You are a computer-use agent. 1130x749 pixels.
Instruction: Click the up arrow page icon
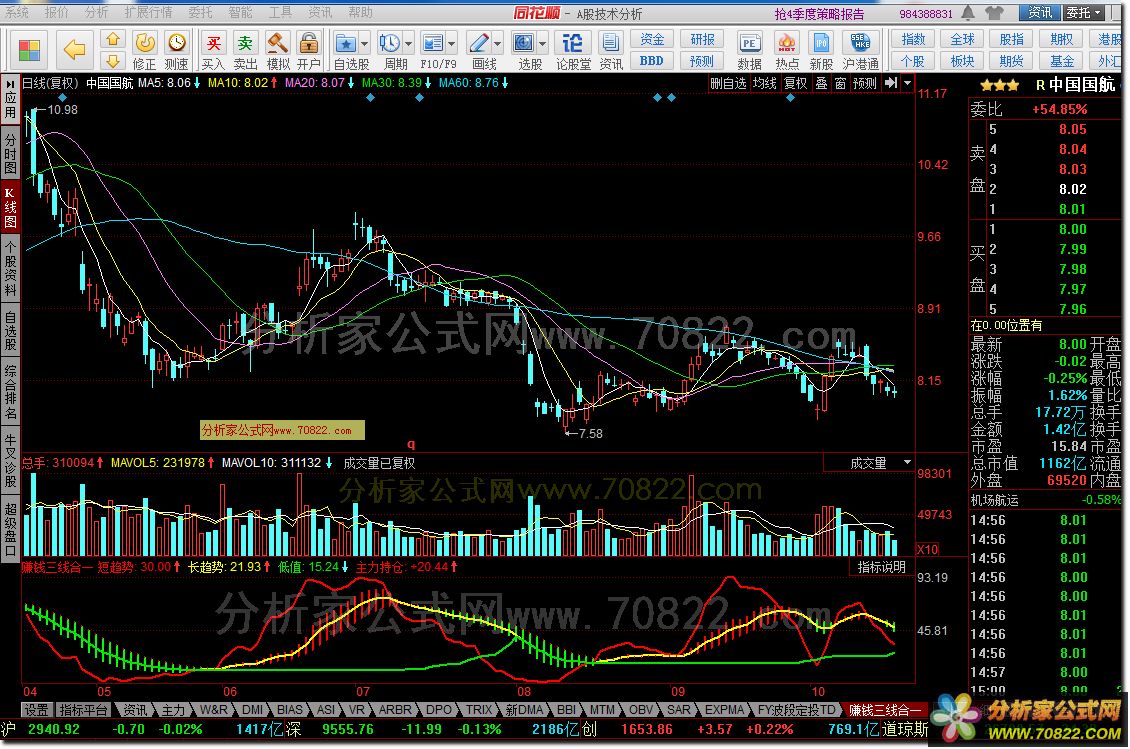pos(113,40)
